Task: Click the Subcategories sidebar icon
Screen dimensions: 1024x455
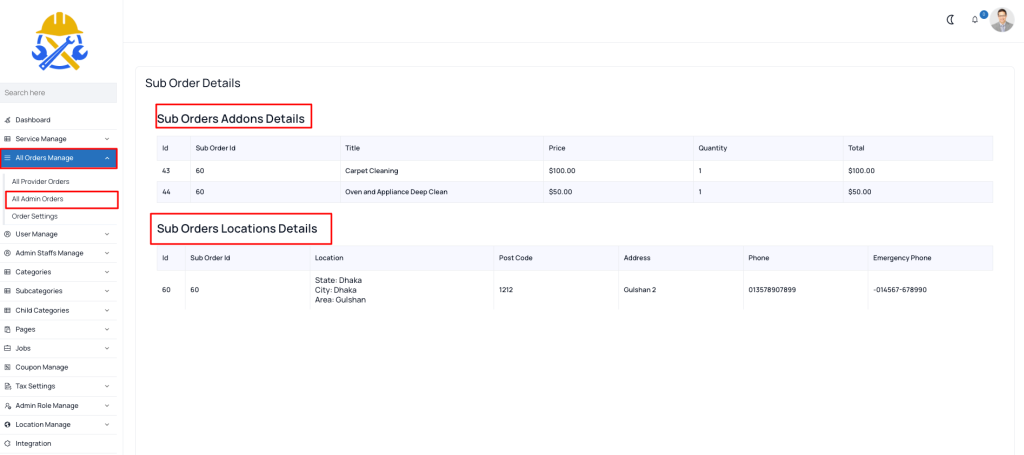Action: click(x=7, y=290)
